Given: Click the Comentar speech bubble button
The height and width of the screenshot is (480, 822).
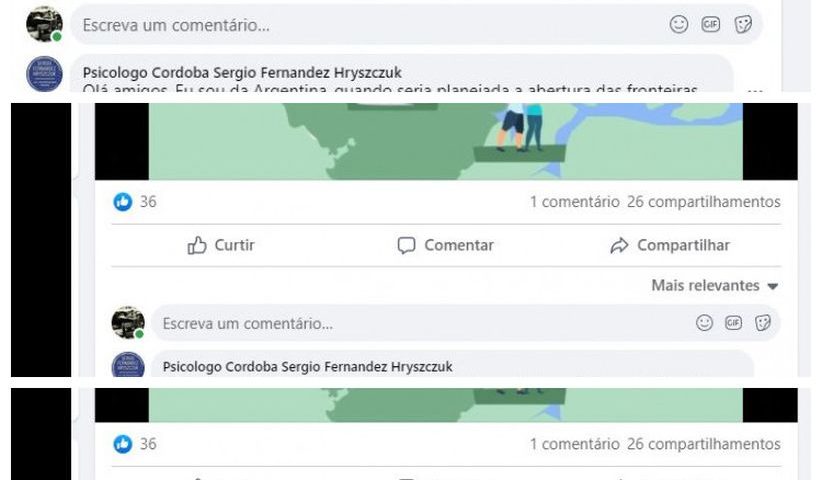Looking at the screenshot, I should pos(446,245).
